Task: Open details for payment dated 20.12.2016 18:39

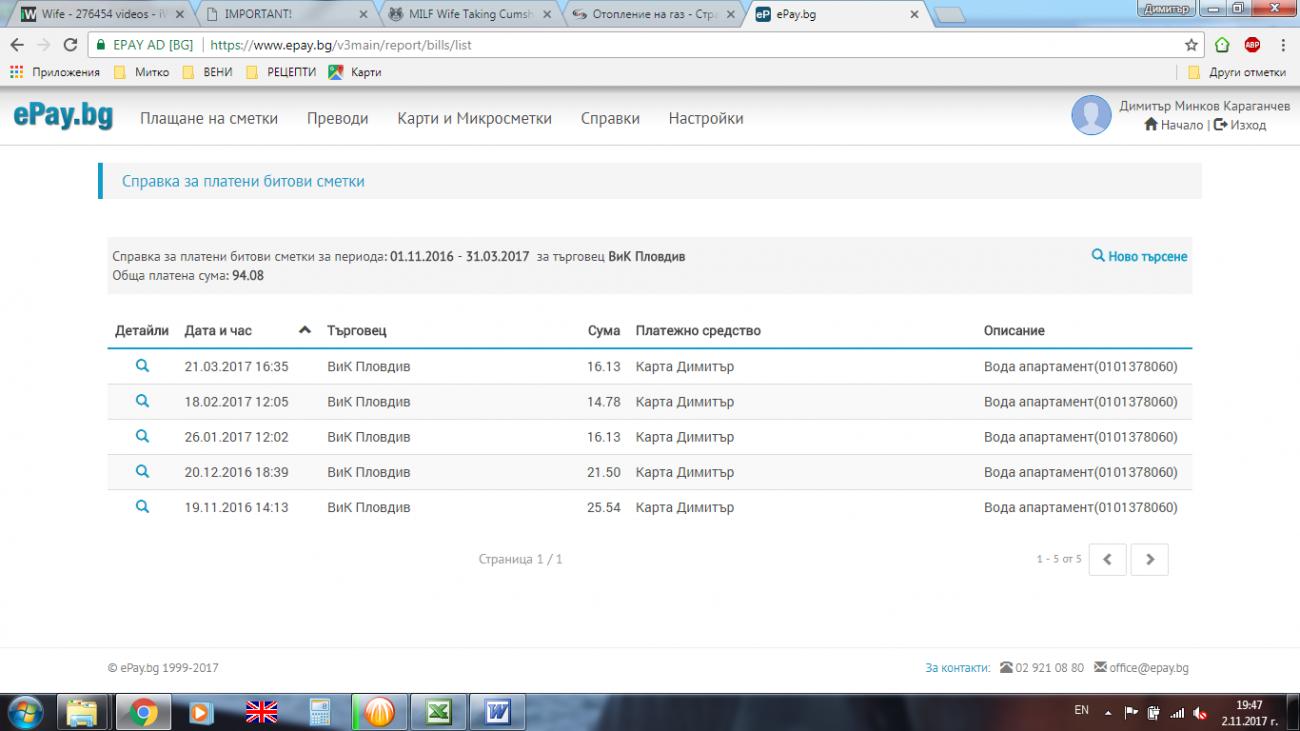Action: tap(142, 471)
